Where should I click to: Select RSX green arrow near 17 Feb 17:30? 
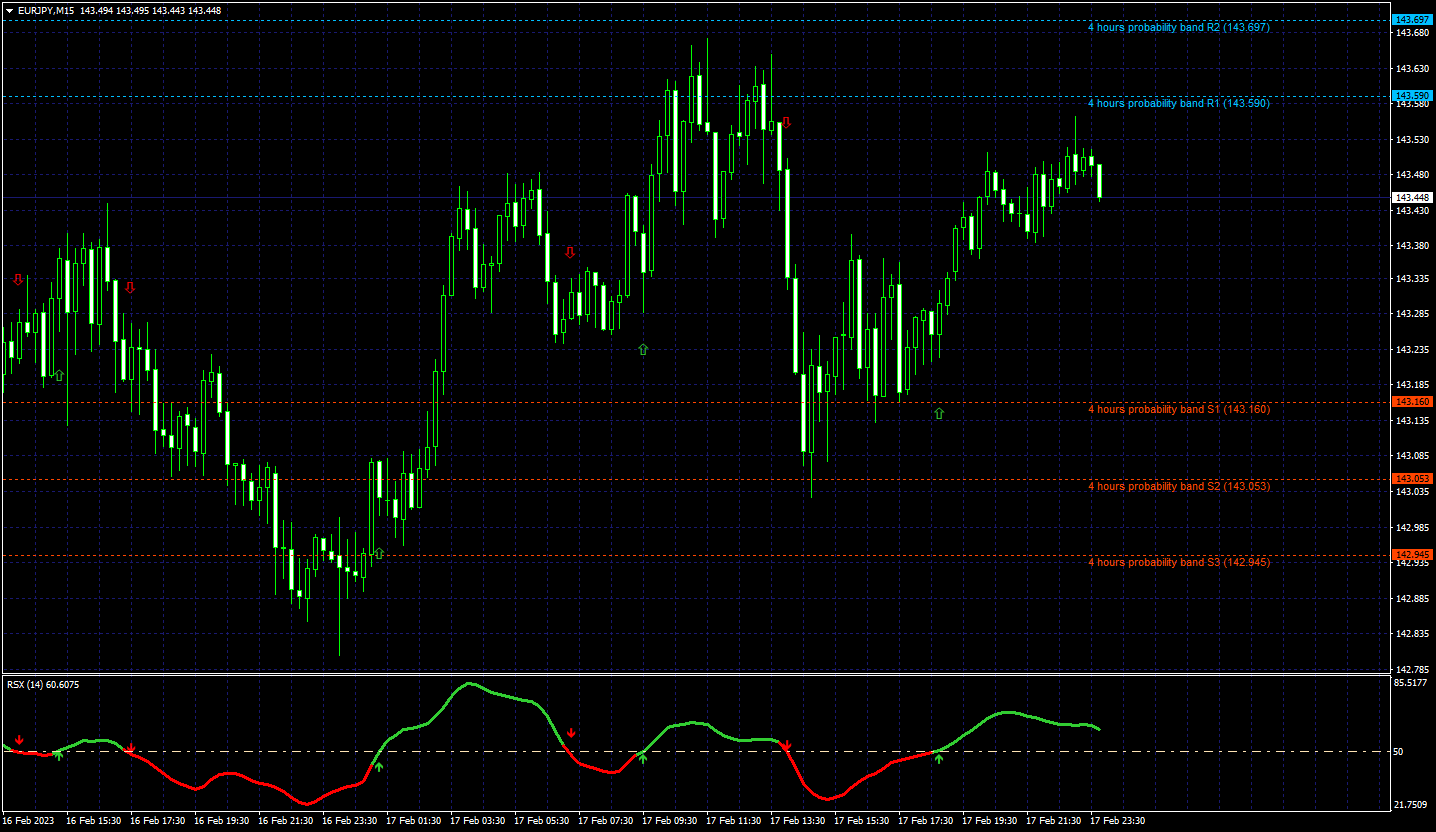click(939, 759)
